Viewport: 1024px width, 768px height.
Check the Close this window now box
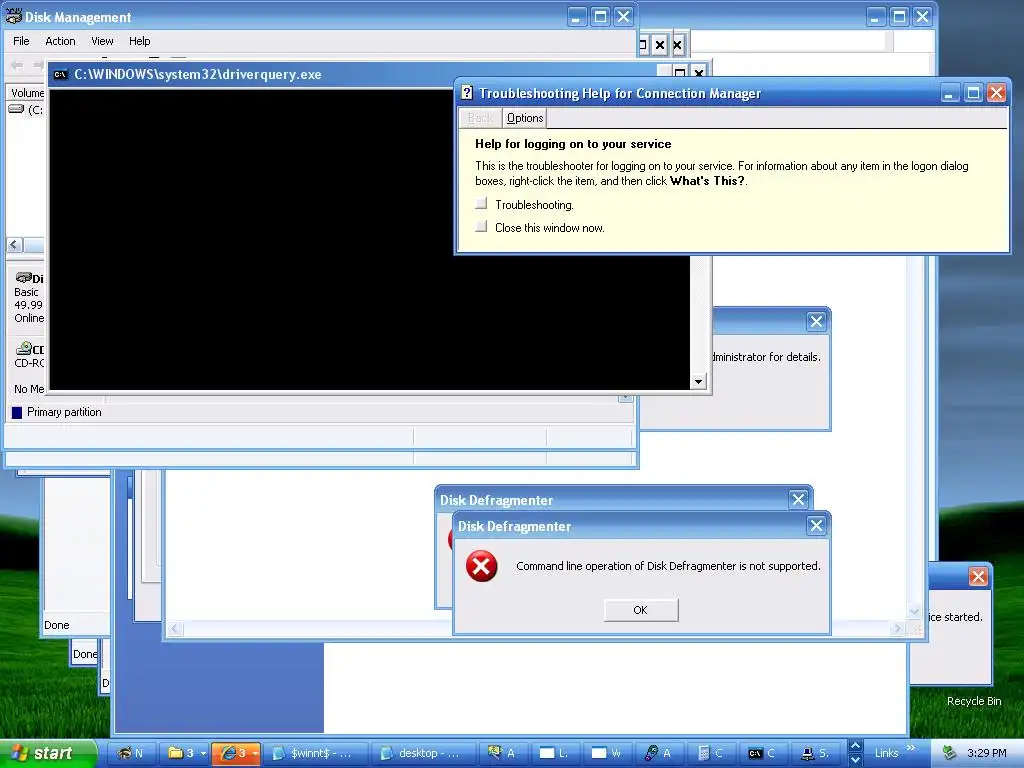click(x=481, y=227)
